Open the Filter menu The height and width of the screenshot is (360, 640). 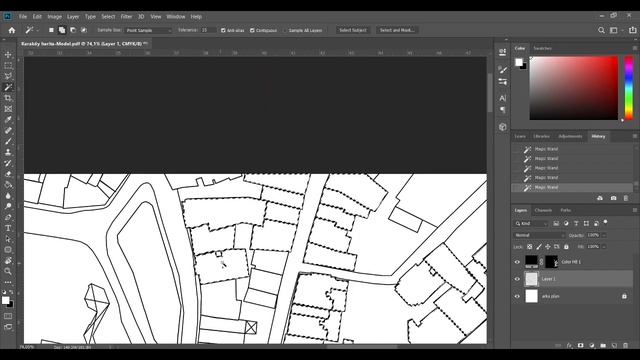click(x=126, y=17)
